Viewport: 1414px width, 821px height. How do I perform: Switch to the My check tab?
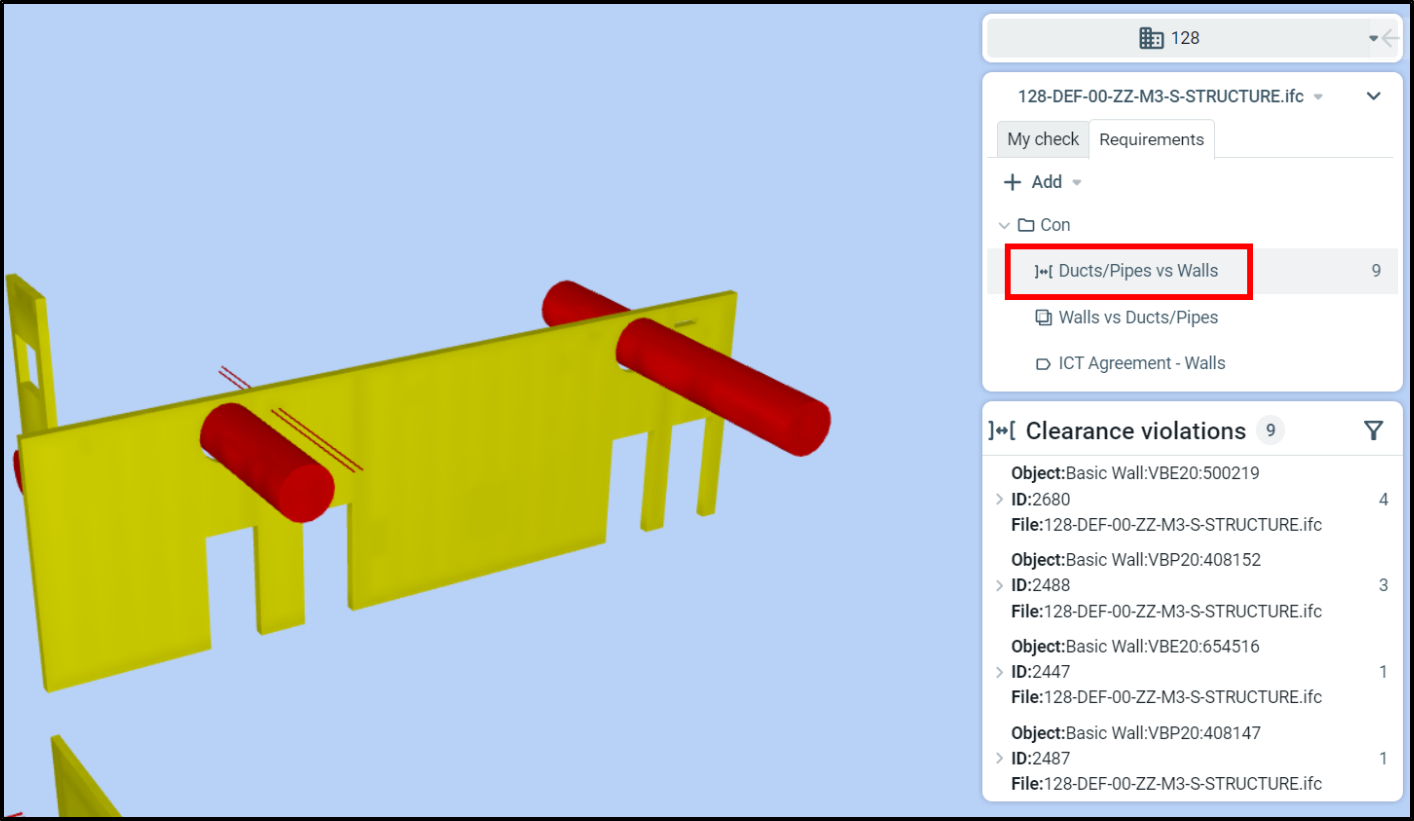pos(1042,139)
